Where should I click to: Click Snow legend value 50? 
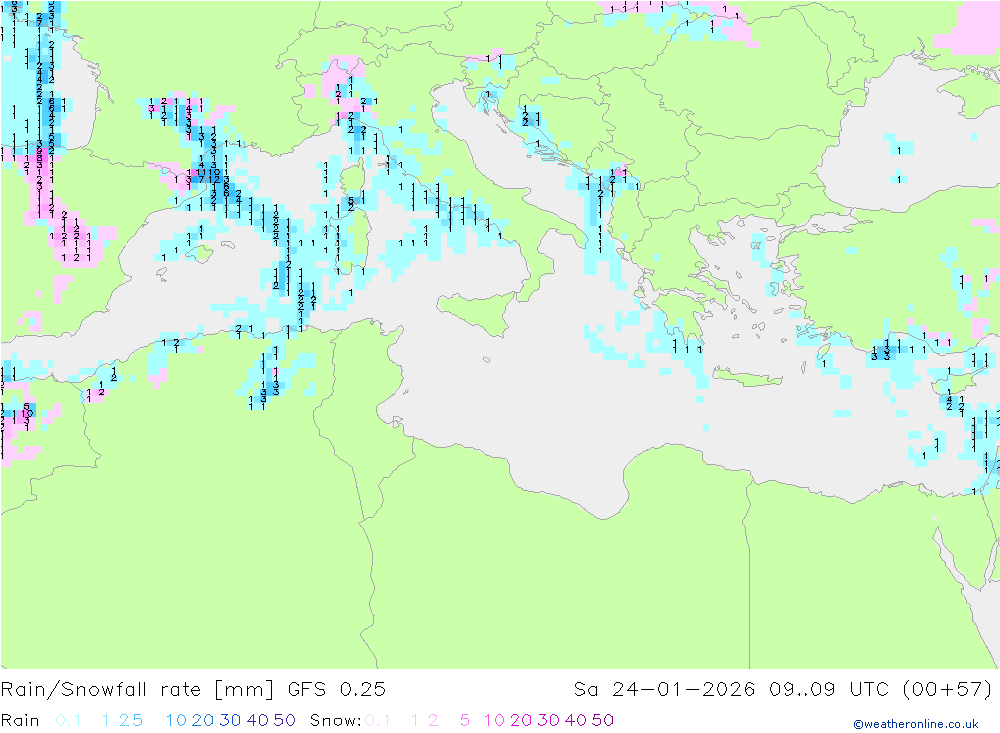[603, 720]
